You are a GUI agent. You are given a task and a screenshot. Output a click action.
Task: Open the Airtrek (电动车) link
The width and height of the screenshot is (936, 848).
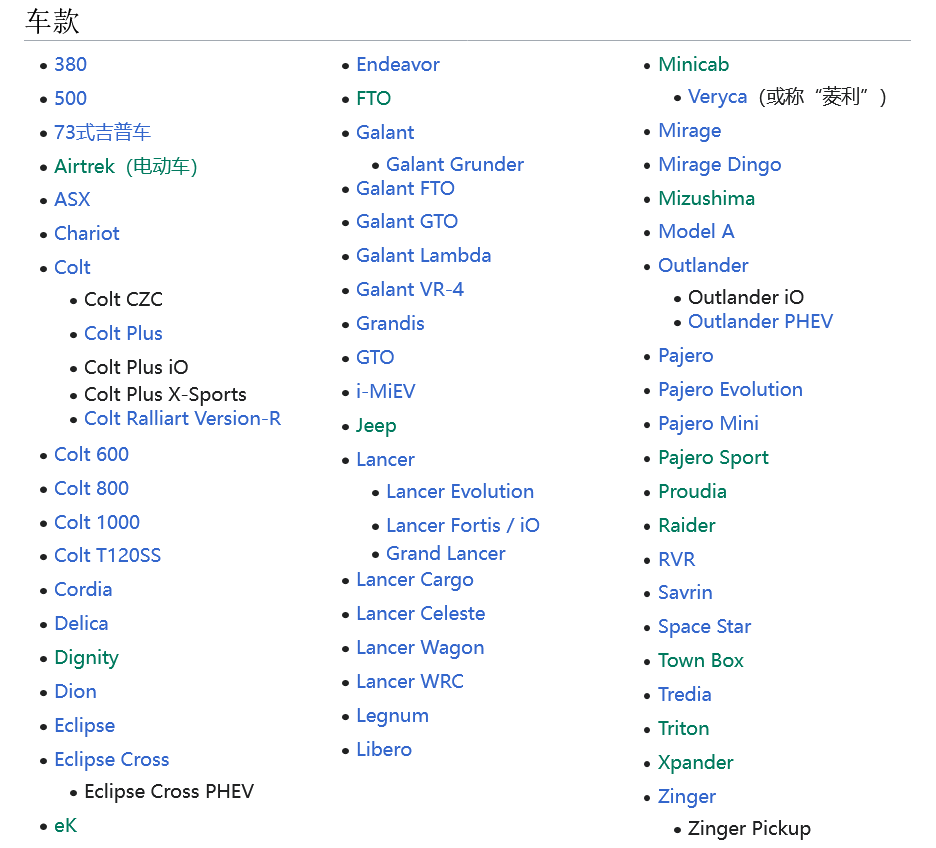(126, 166)
